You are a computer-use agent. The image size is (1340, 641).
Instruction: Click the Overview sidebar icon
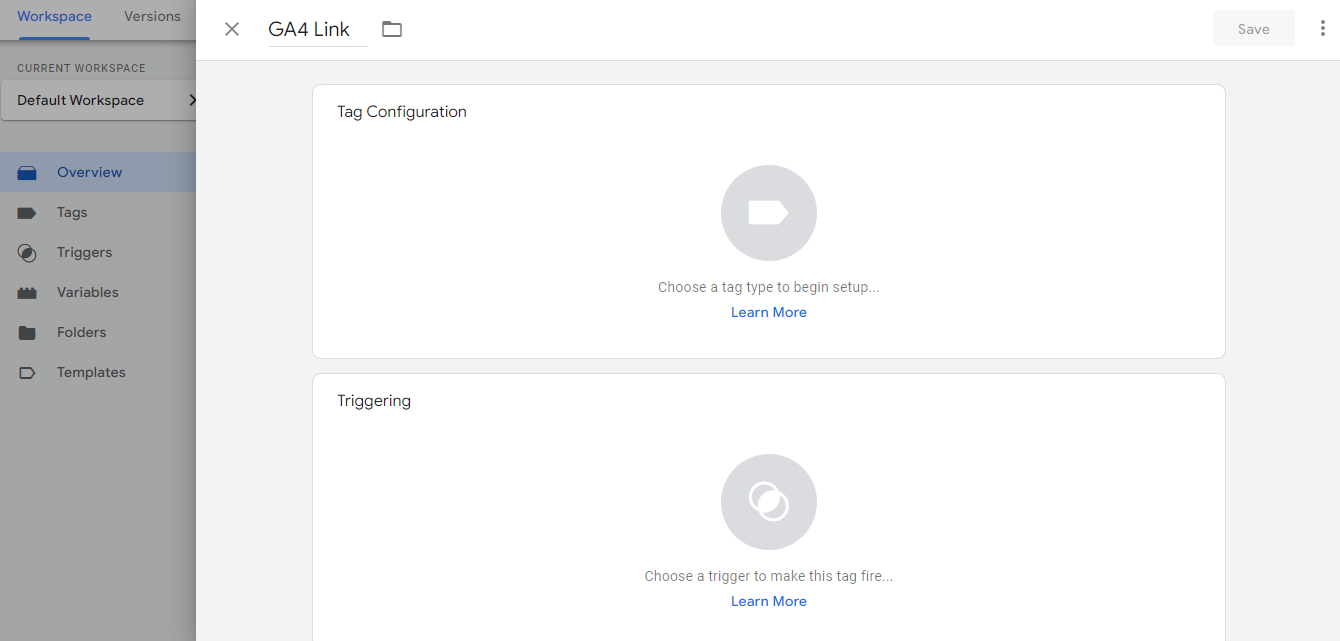27,173
